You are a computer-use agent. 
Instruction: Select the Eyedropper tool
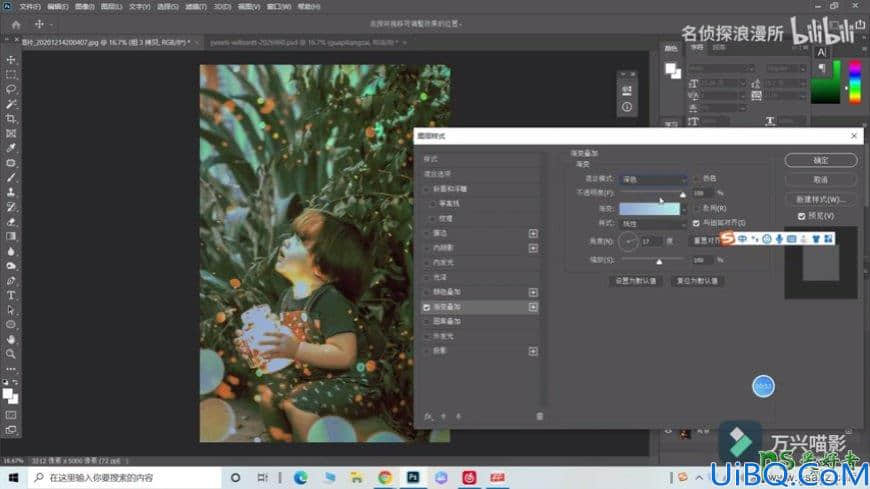[x=11, y=148]
